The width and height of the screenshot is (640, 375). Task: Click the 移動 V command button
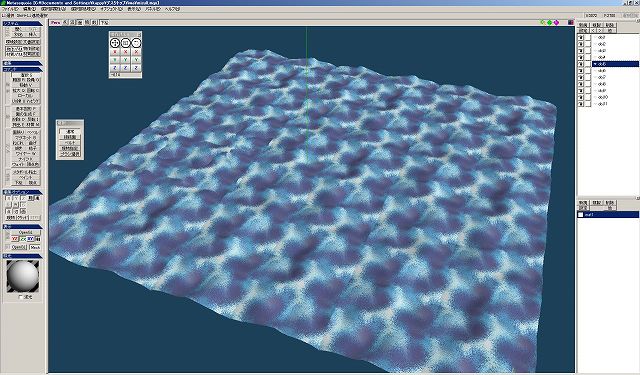26,85
